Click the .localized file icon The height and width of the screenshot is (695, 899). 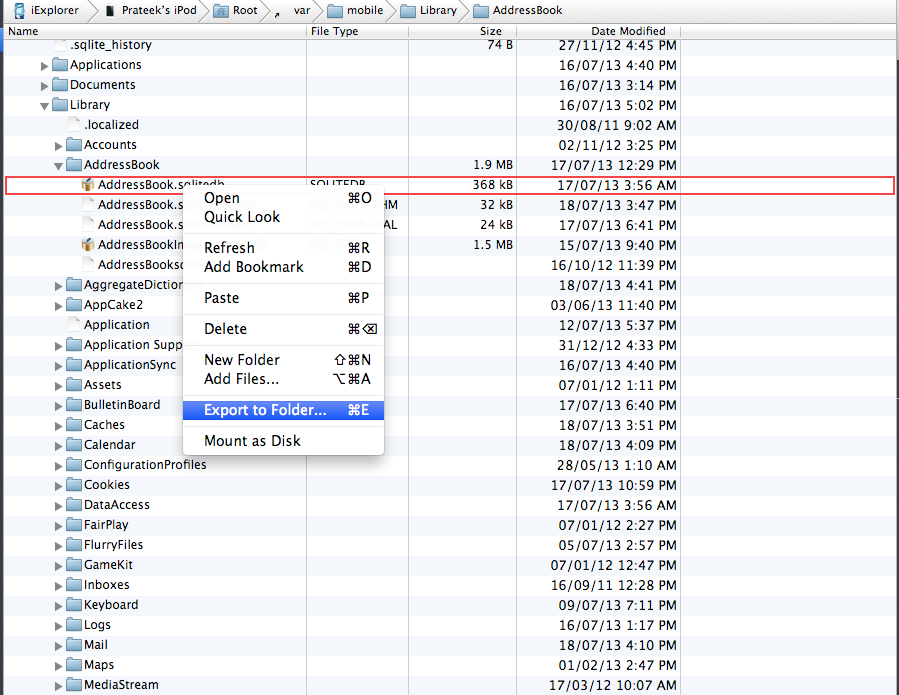74,125
